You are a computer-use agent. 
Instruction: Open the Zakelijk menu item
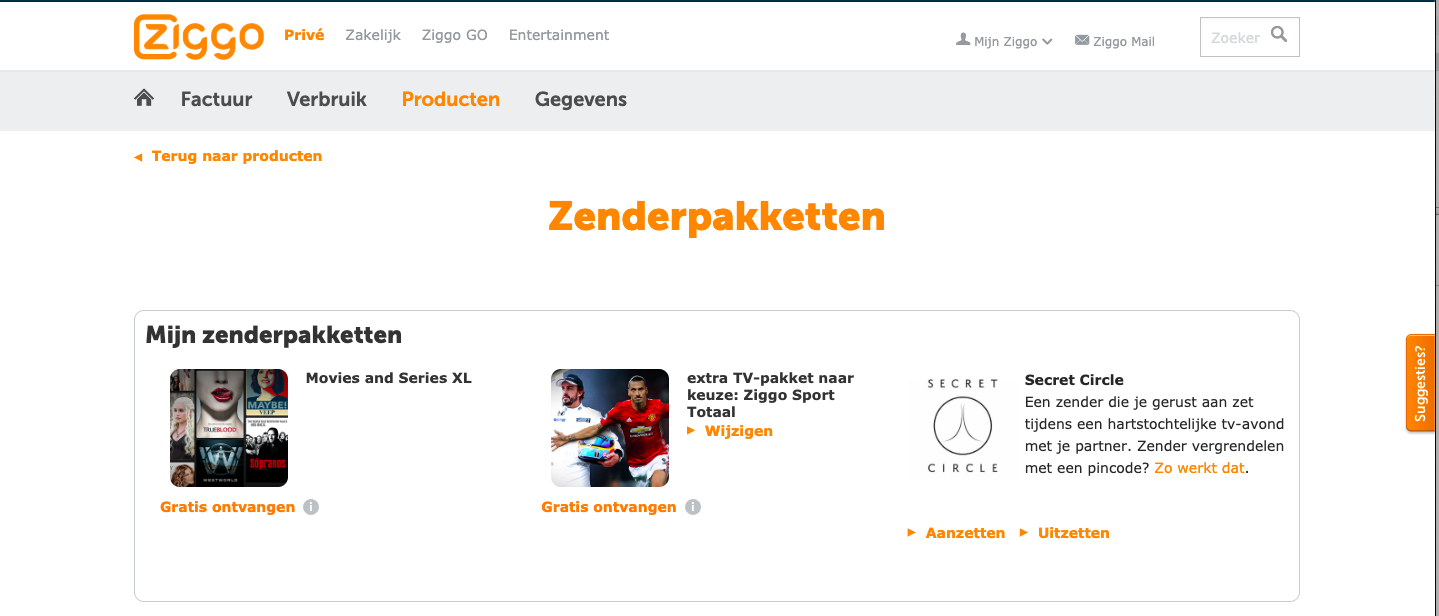point(373,35)
